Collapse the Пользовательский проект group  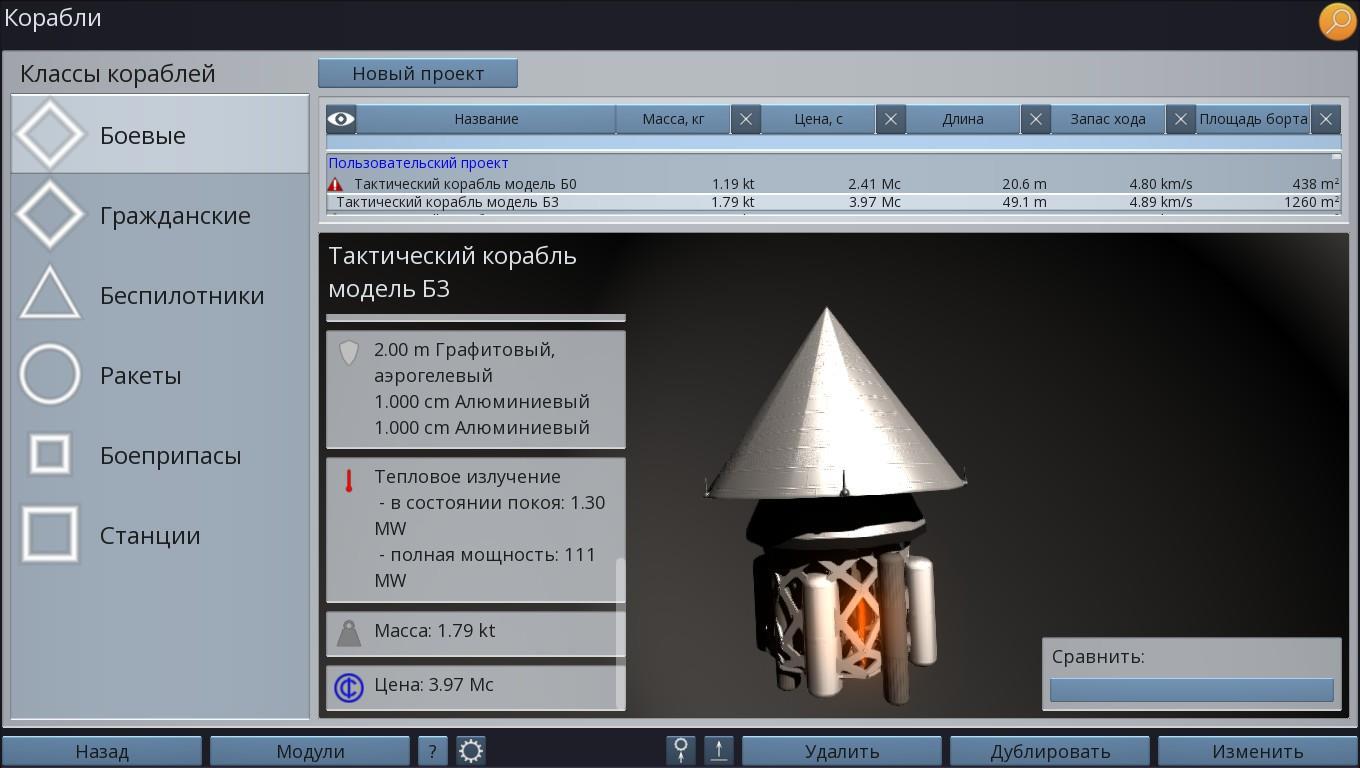pos(418,163)
